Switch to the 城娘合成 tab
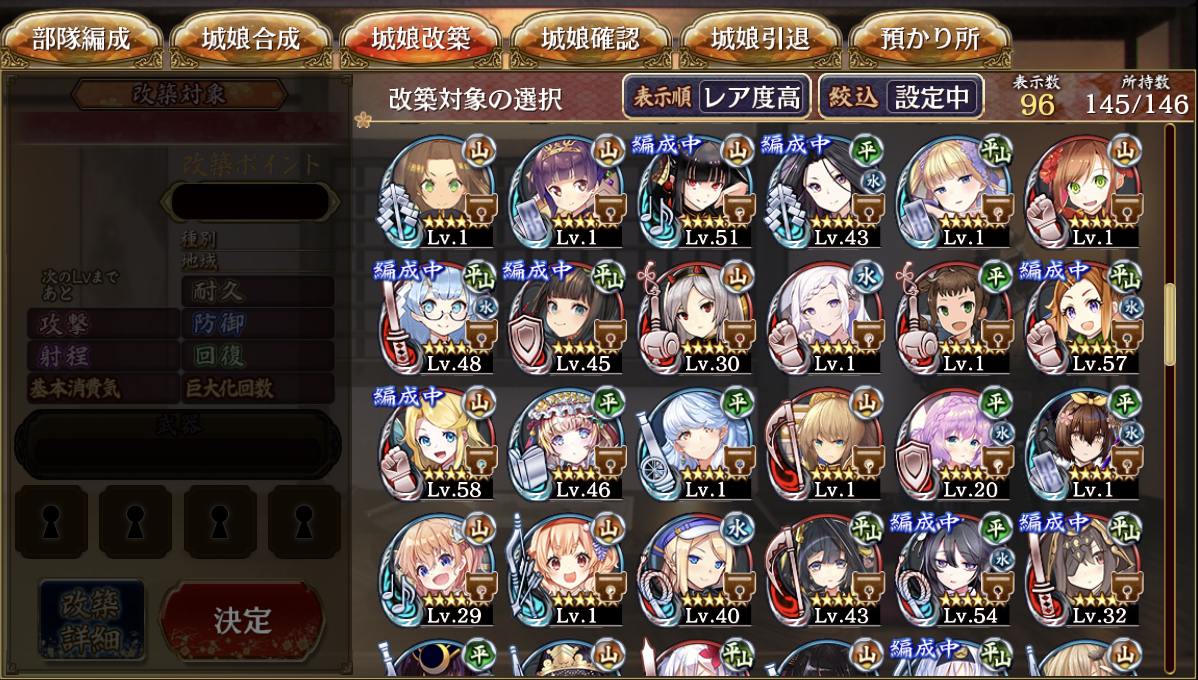 251,40
